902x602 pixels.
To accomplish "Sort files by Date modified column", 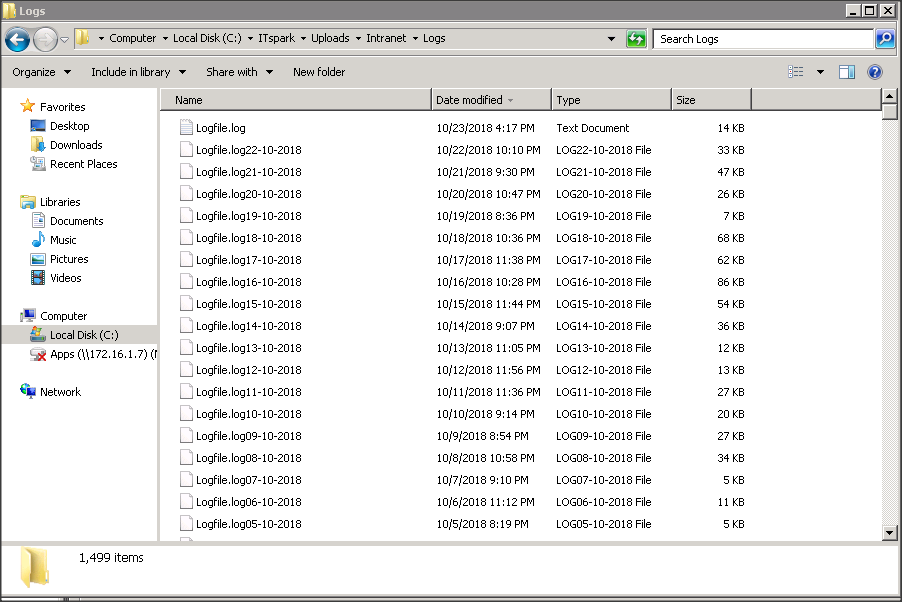I will (470, 100).
